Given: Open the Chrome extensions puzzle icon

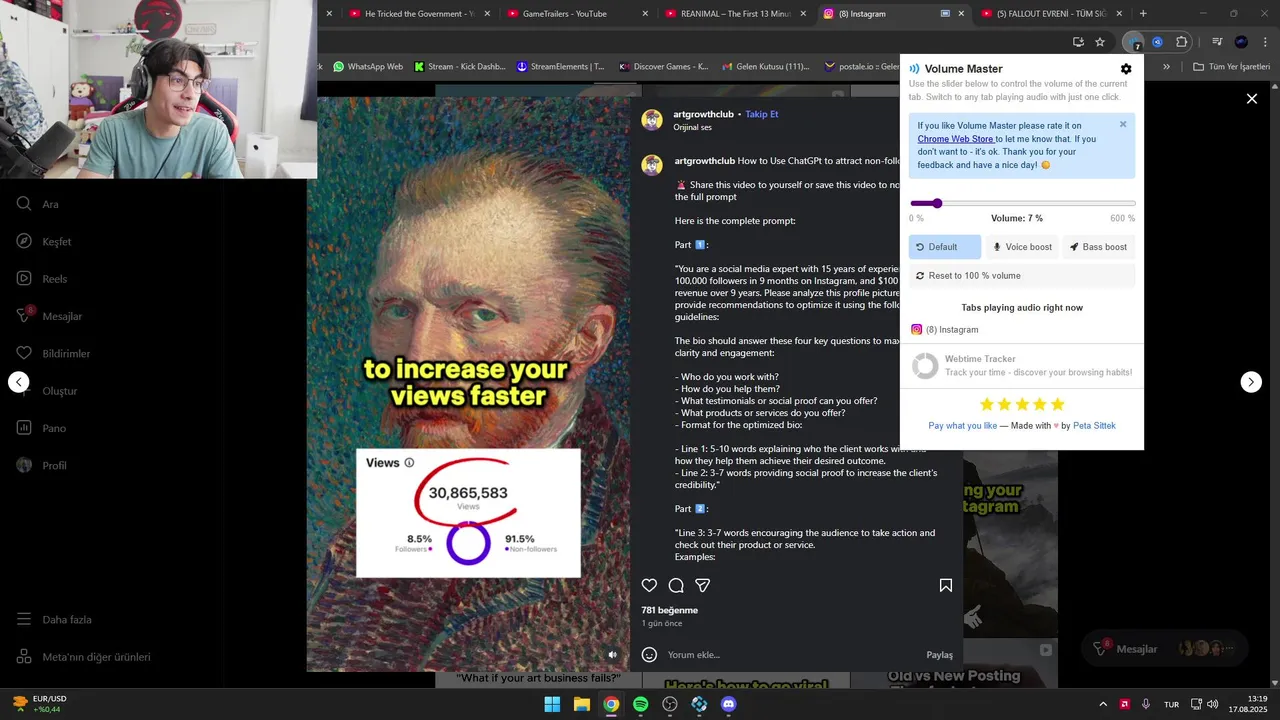Looking at the screenshot, I should pyautogui.click(x=1181, y=42).
